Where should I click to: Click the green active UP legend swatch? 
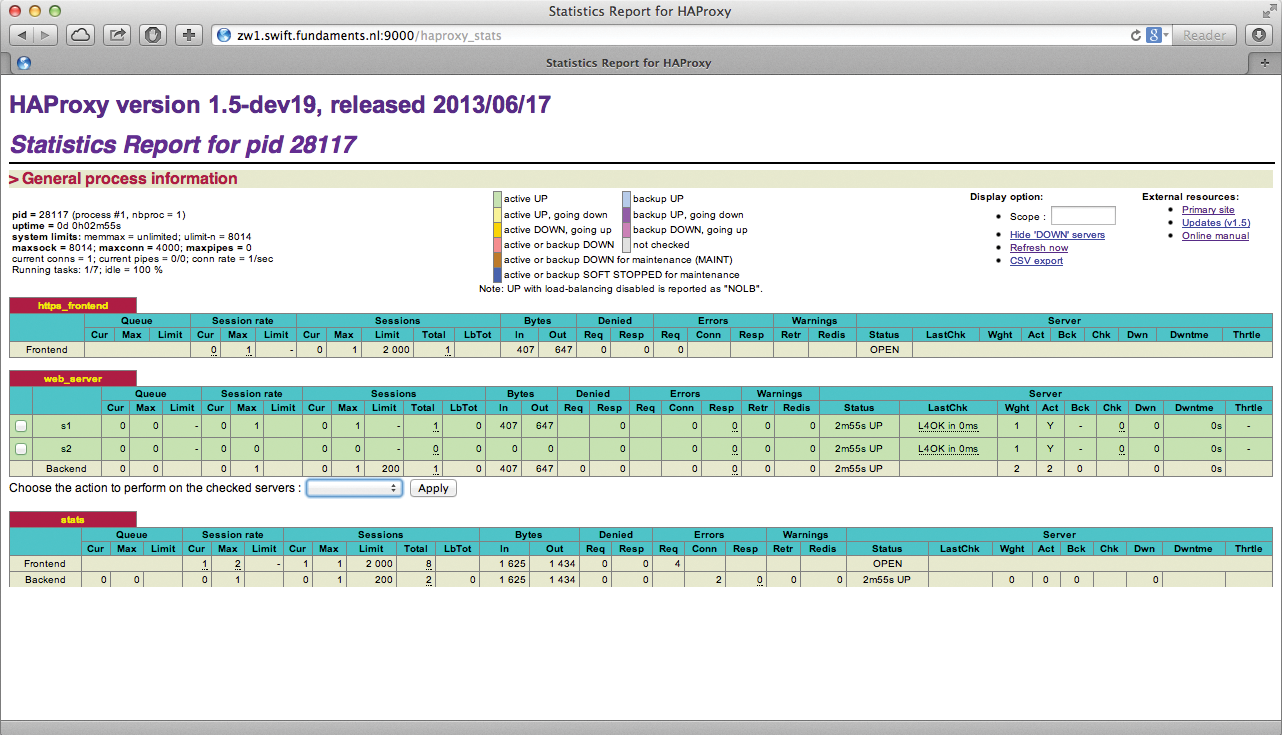[497, 199]
